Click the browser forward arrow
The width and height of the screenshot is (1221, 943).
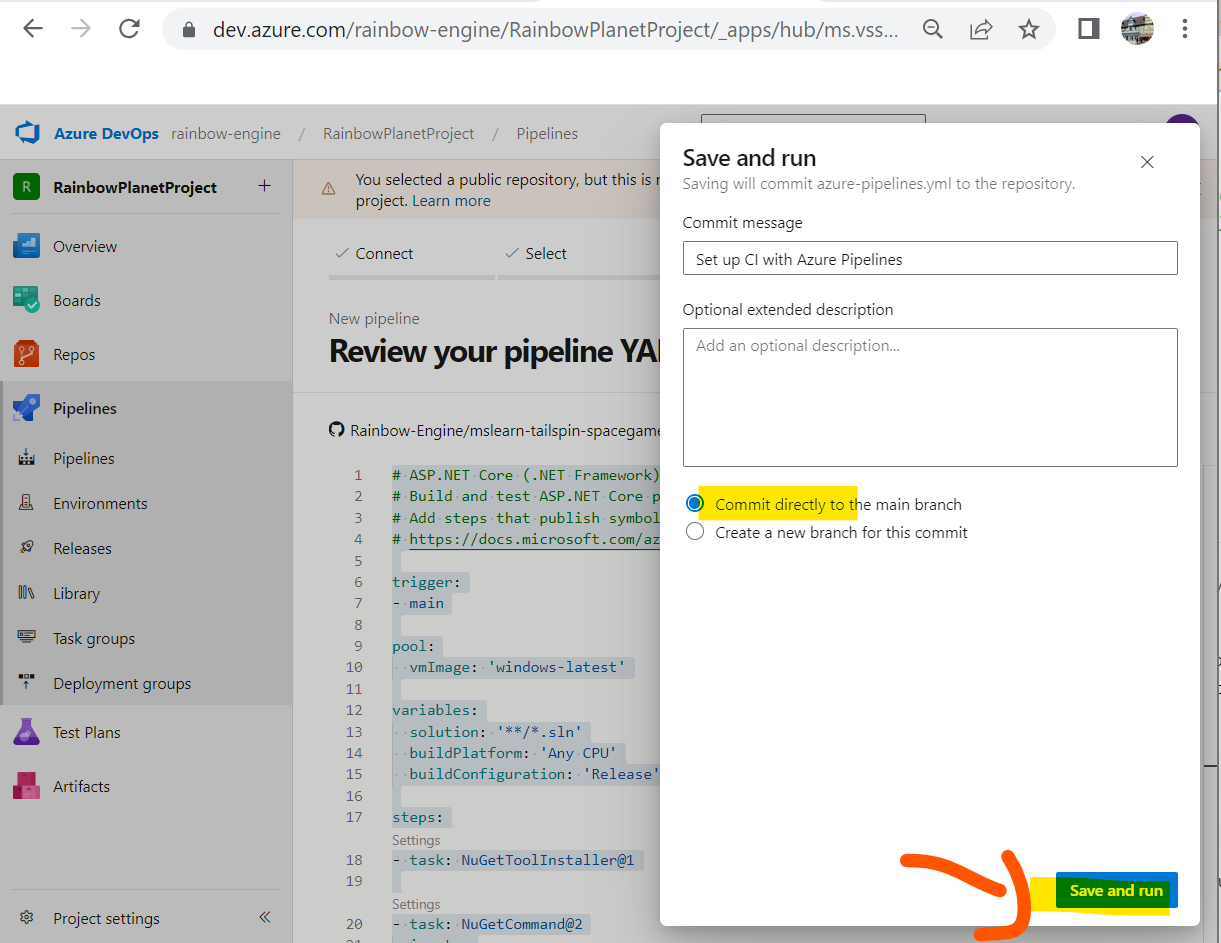[x=81, y=29]
